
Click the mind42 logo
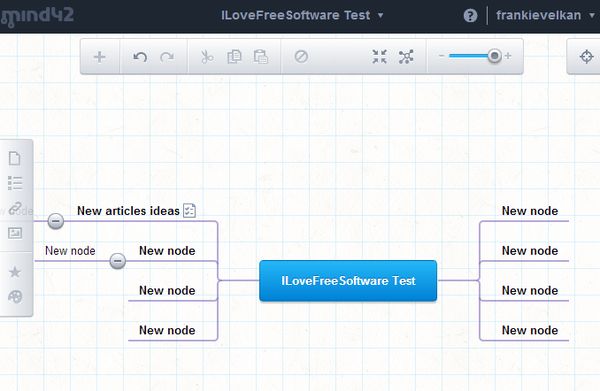click(37, 17)
